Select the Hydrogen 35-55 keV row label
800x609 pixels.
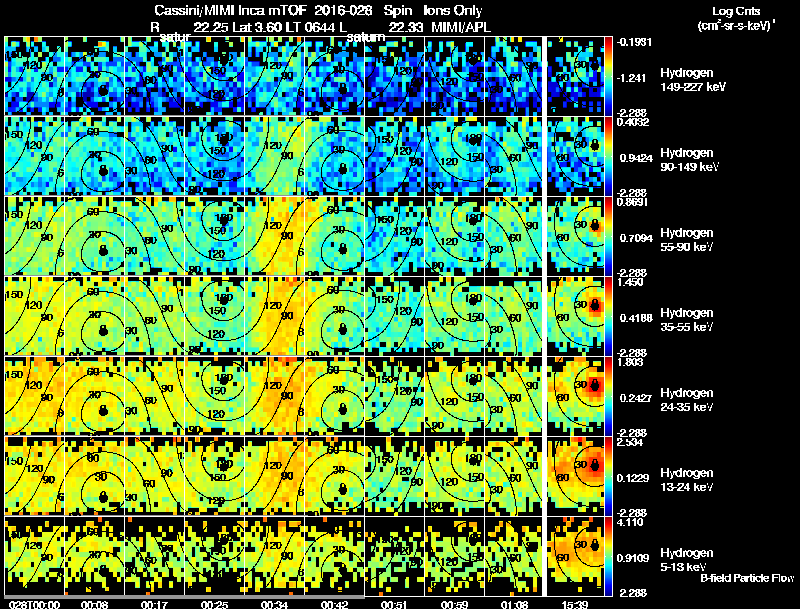pyautogui.click(x=687, y=320)
